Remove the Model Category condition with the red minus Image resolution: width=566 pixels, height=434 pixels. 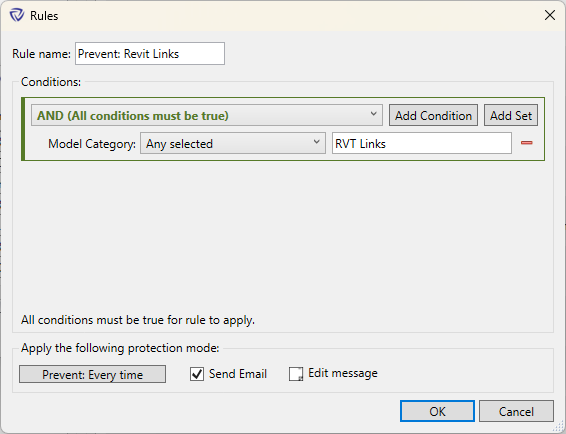click(527, 143)
